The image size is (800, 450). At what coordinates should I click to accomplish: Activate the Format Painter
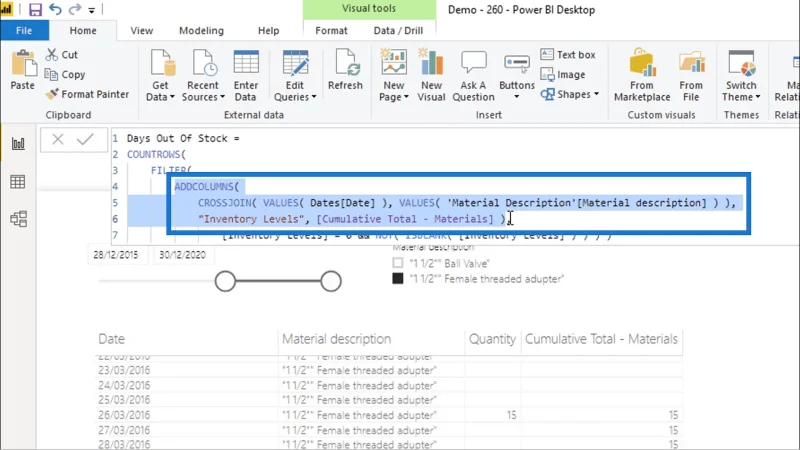click(x=87, y=94)
